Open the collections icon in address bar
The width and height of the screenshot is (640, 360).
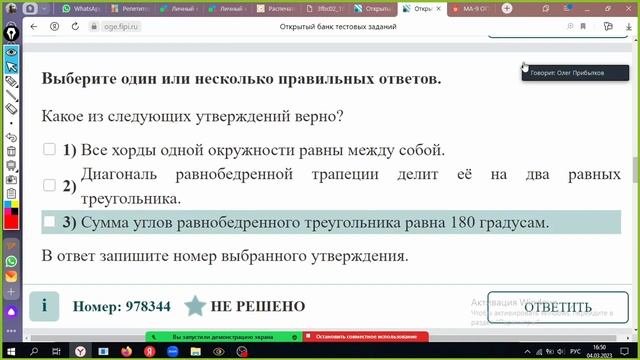[x=608, y=27]
